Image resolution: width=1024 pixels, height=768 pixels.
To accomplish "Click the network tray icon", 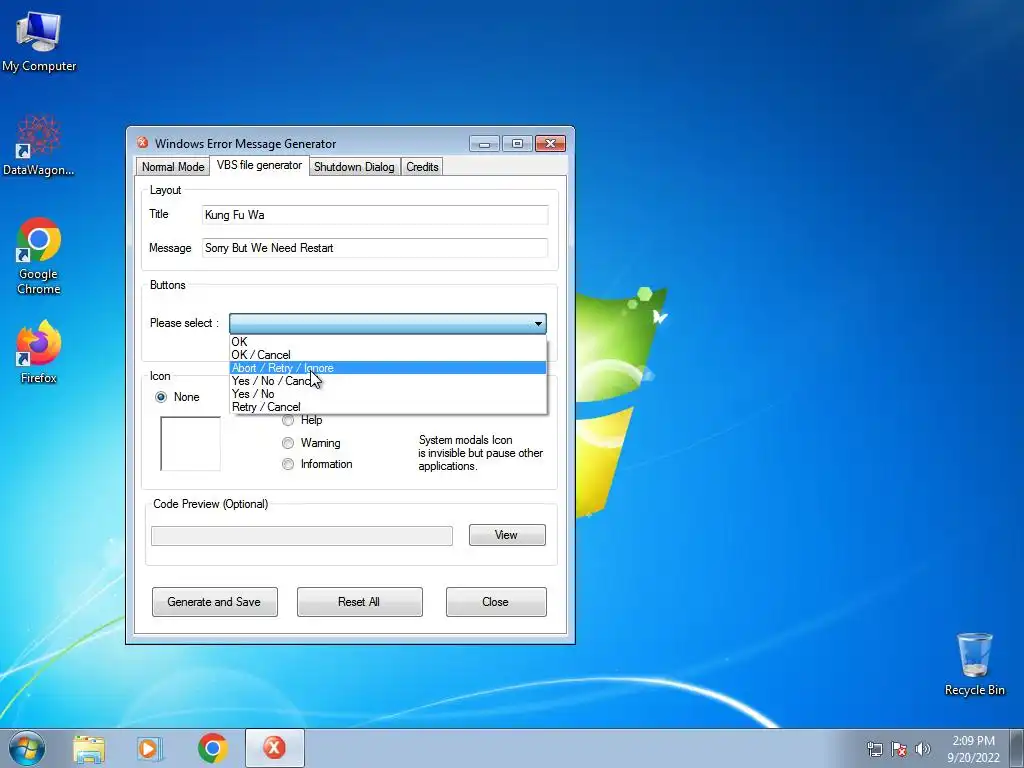I will [x=874, y=749].
